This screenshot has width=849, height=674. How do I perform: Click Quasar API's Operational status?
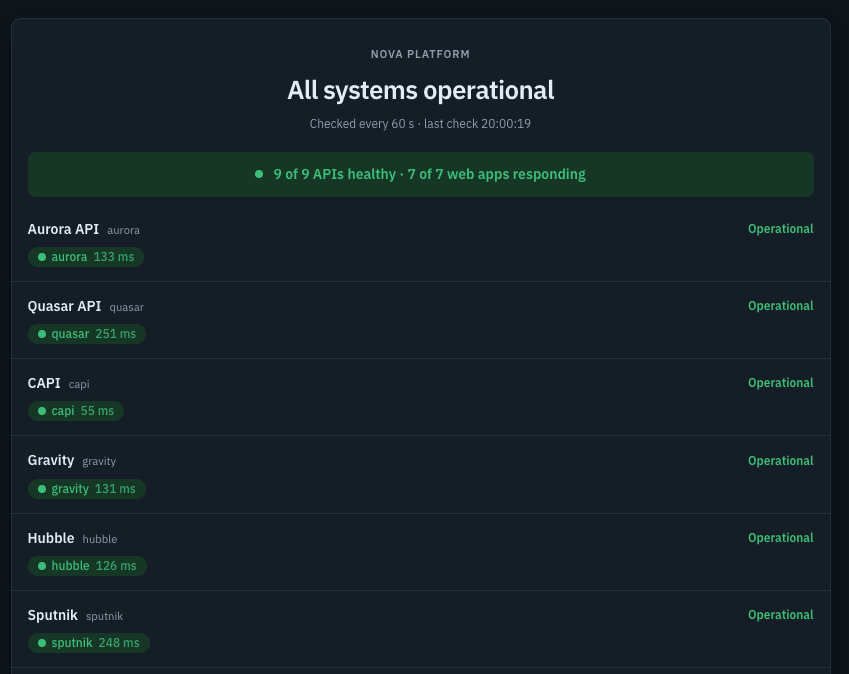point(780,306)
